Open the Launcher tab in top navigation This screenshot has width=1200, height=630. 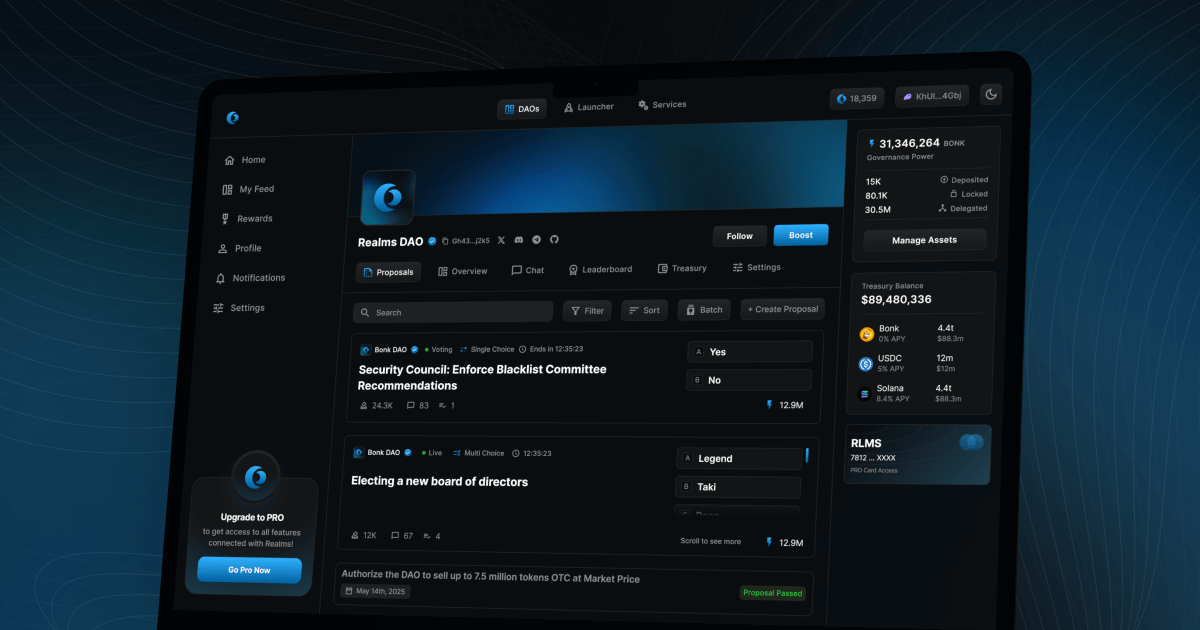tap(589, 107)
